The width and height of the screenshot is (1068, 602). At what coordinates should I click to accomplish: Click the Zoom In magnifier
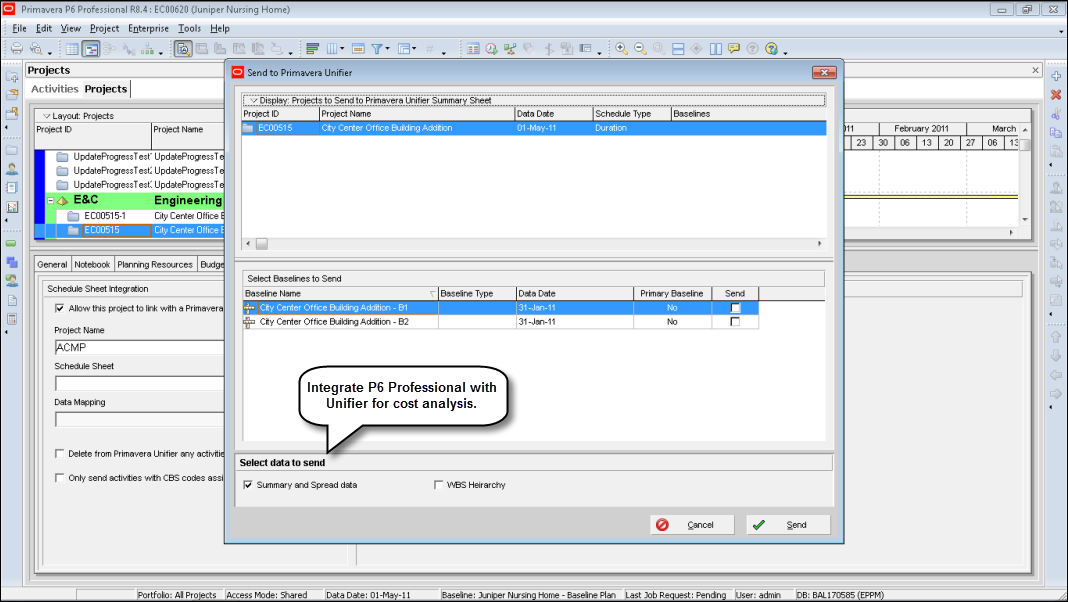click(x=621, y=48)
